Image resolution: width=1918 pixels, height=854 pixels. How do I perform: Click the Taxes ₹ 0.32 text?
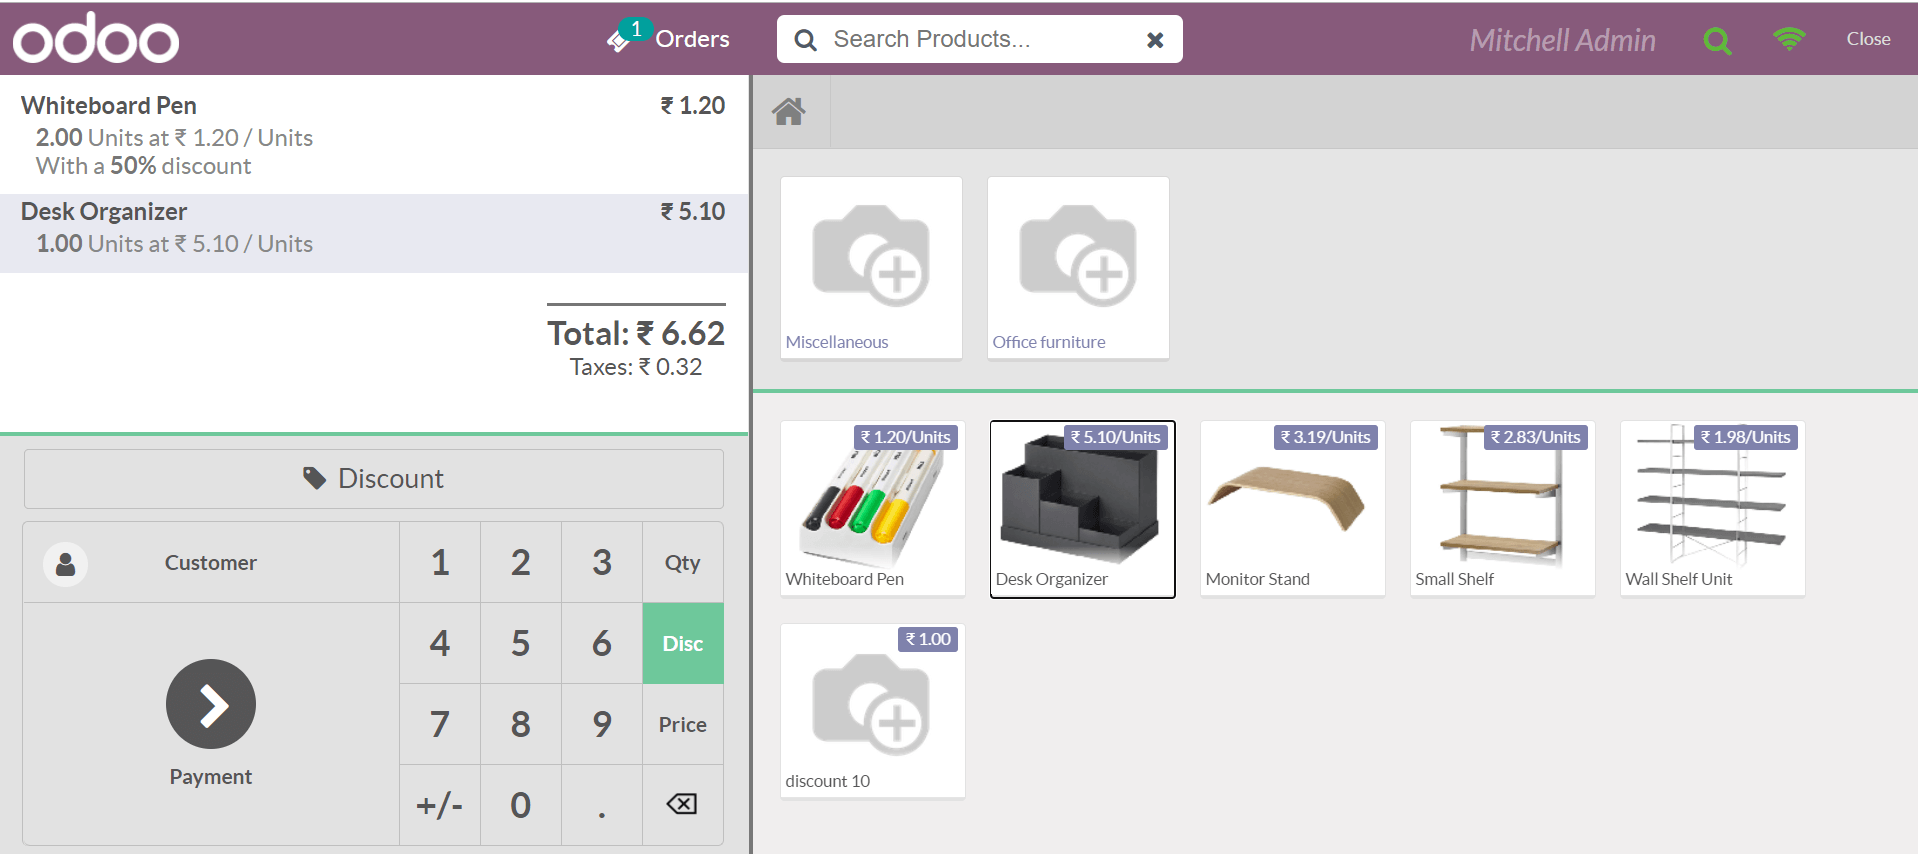(x=636, y=367)
